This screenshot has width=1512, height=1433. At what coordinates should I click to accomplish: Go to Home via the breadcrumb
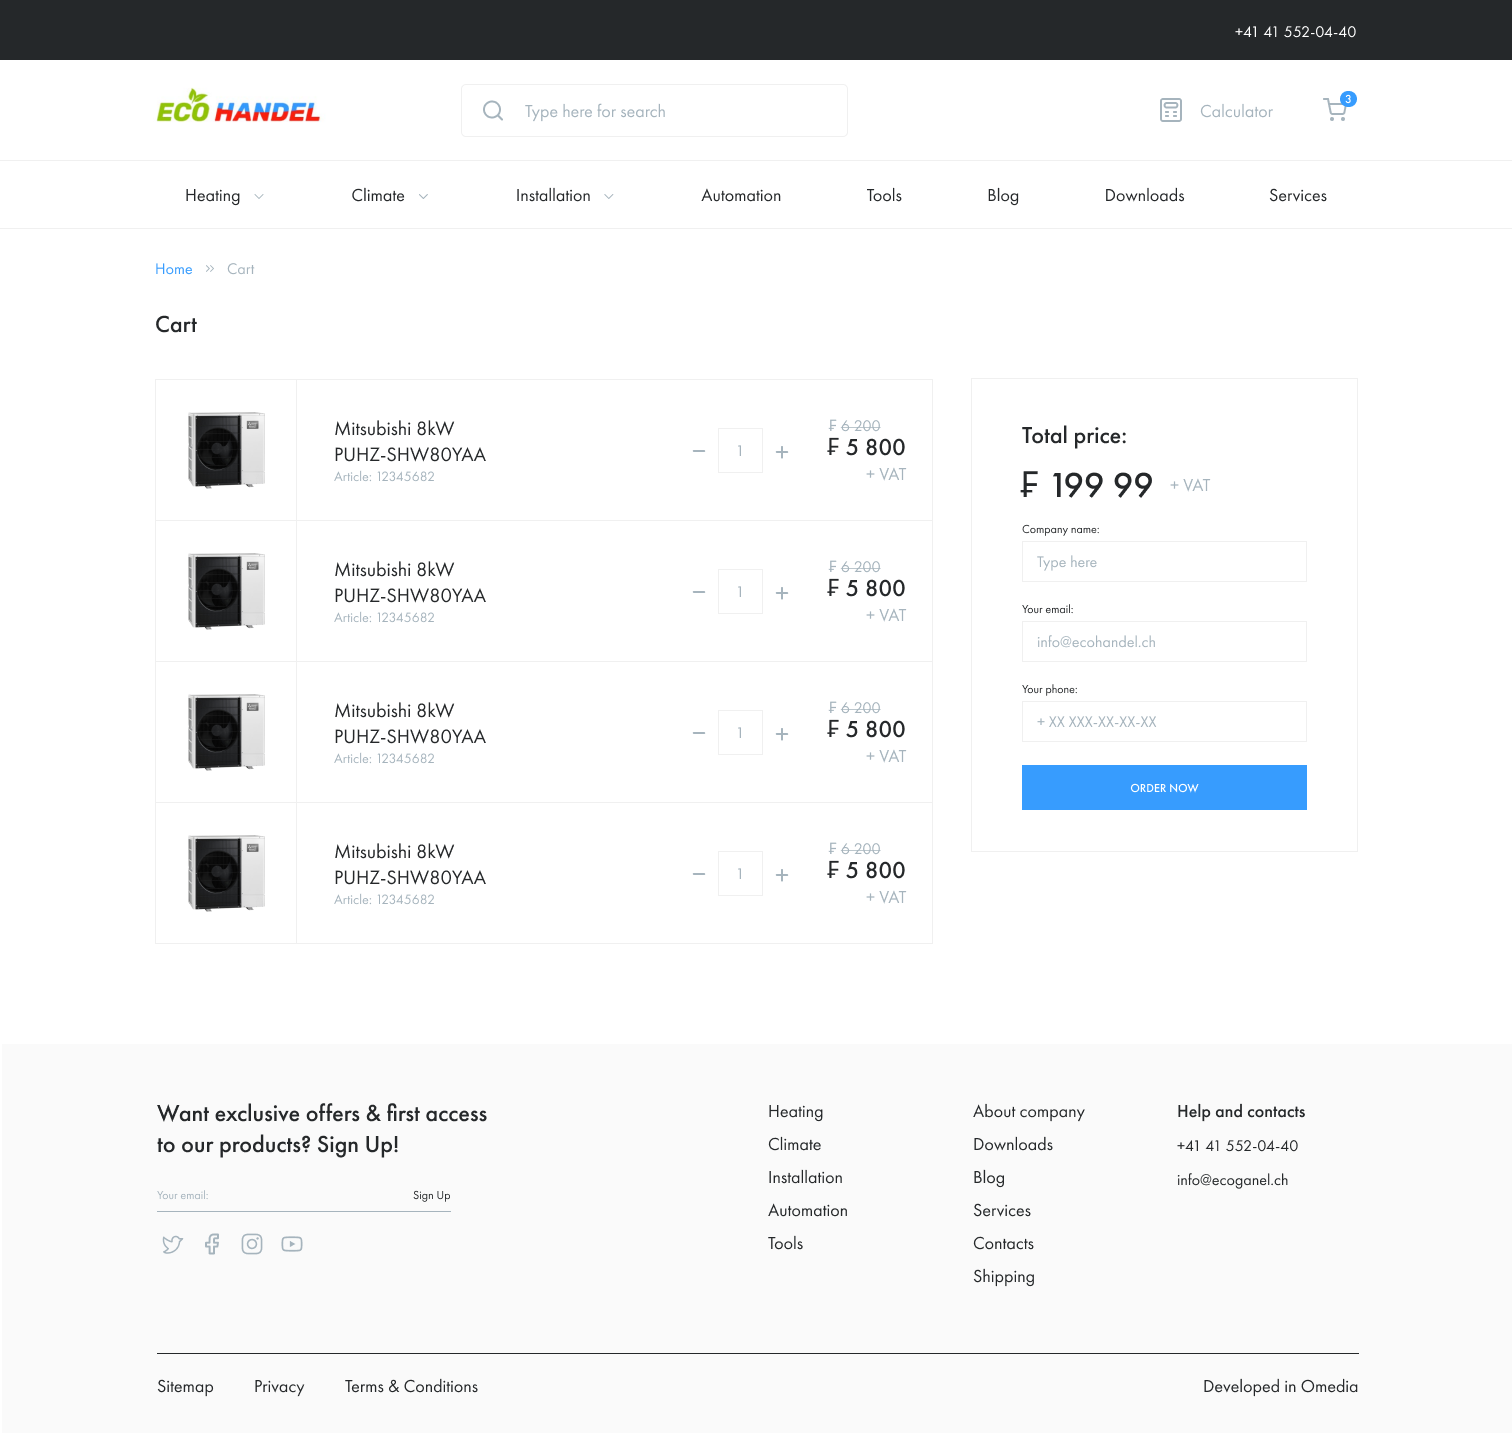[x=174, y=269]
